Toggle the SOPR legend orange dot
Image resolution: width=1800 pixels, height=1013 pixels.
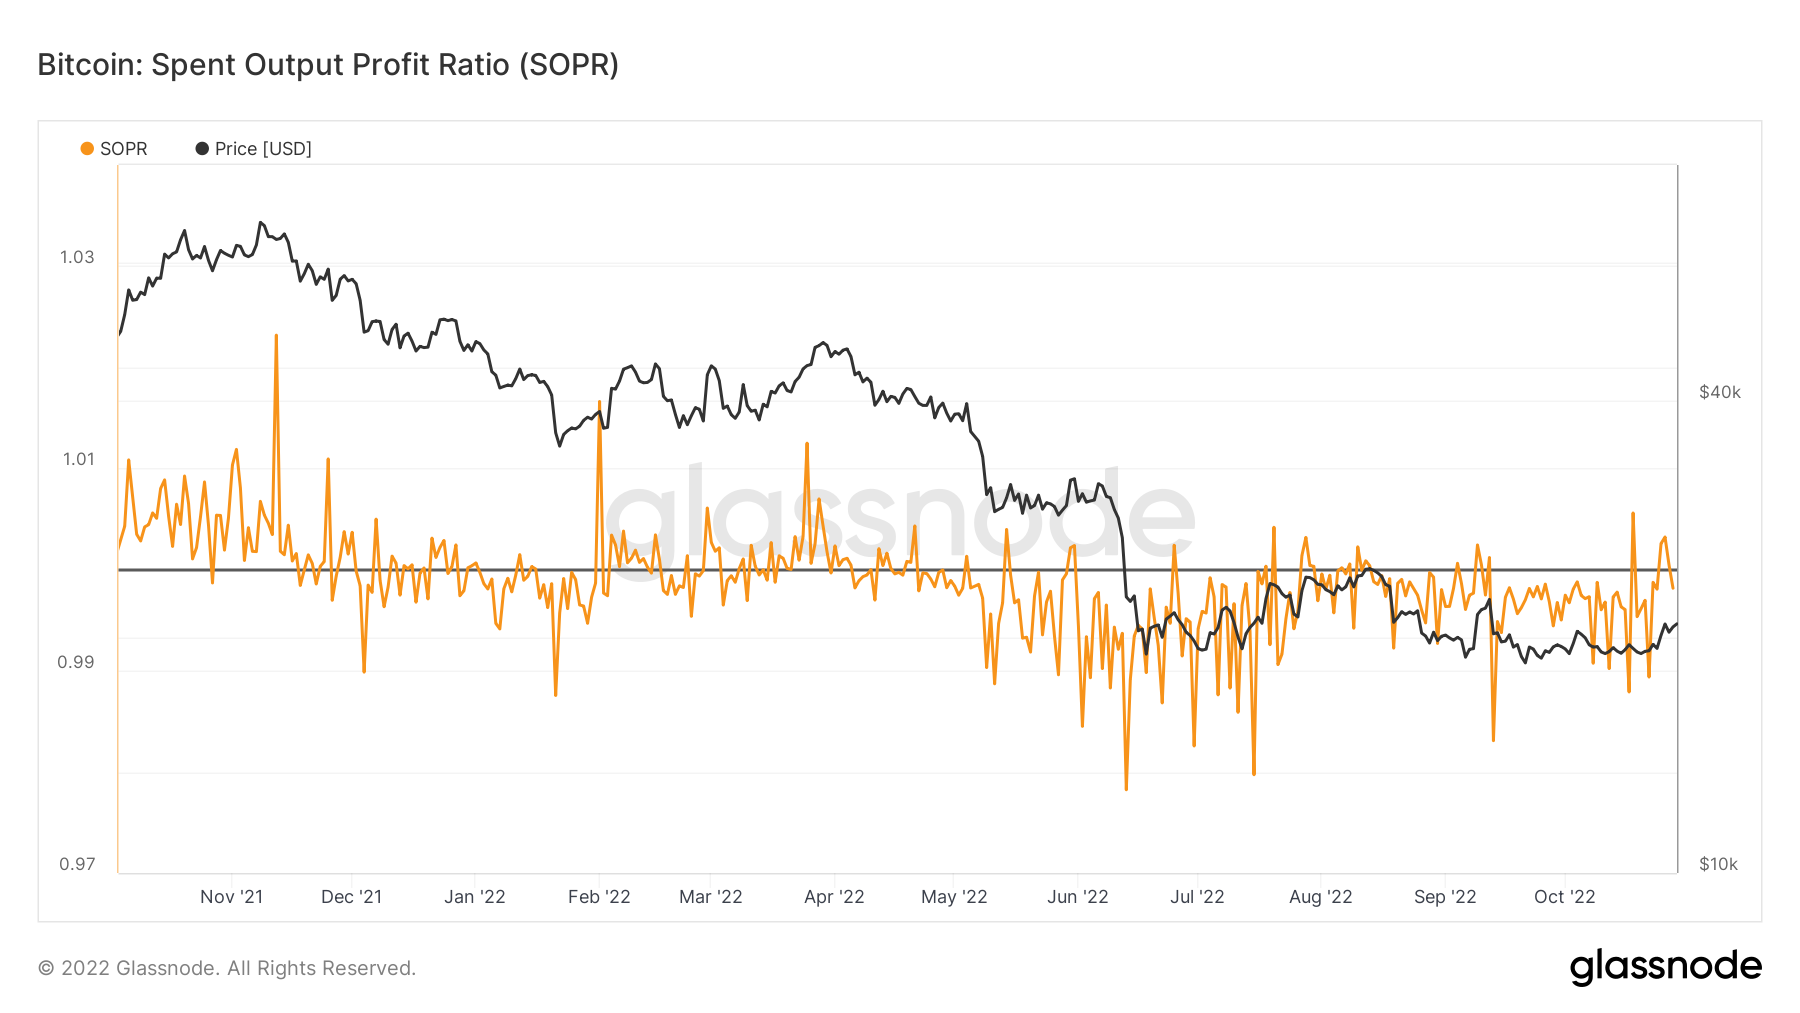click(87, 149)
